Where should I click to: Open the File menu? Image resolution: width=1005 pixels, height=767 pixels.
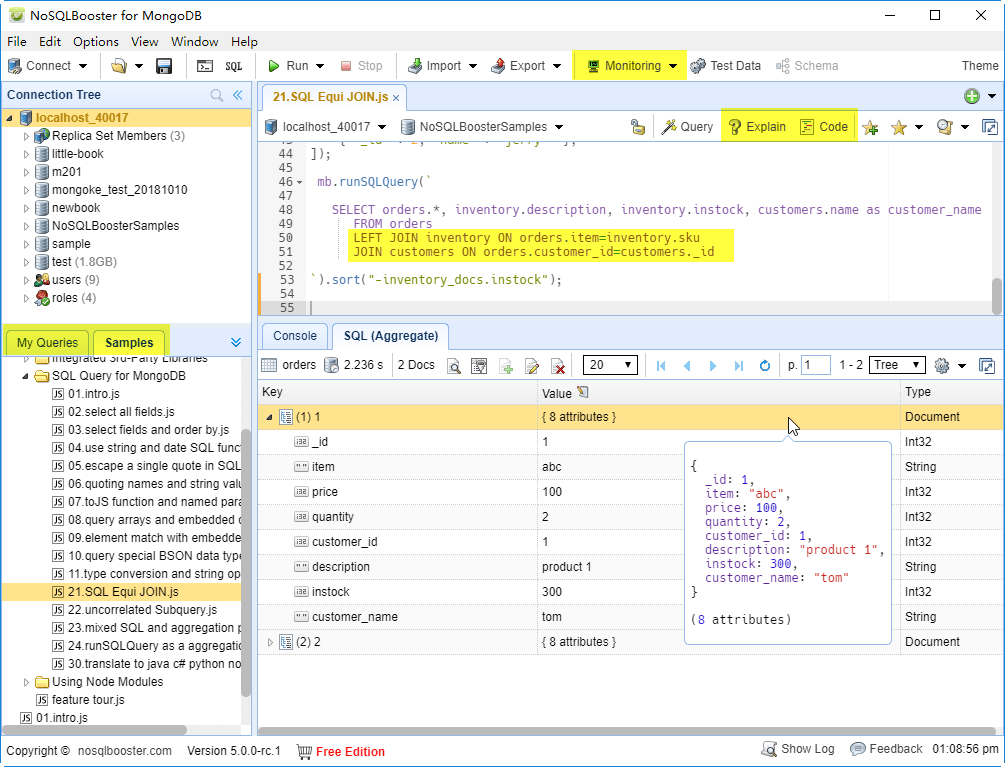tap(17, 42)
